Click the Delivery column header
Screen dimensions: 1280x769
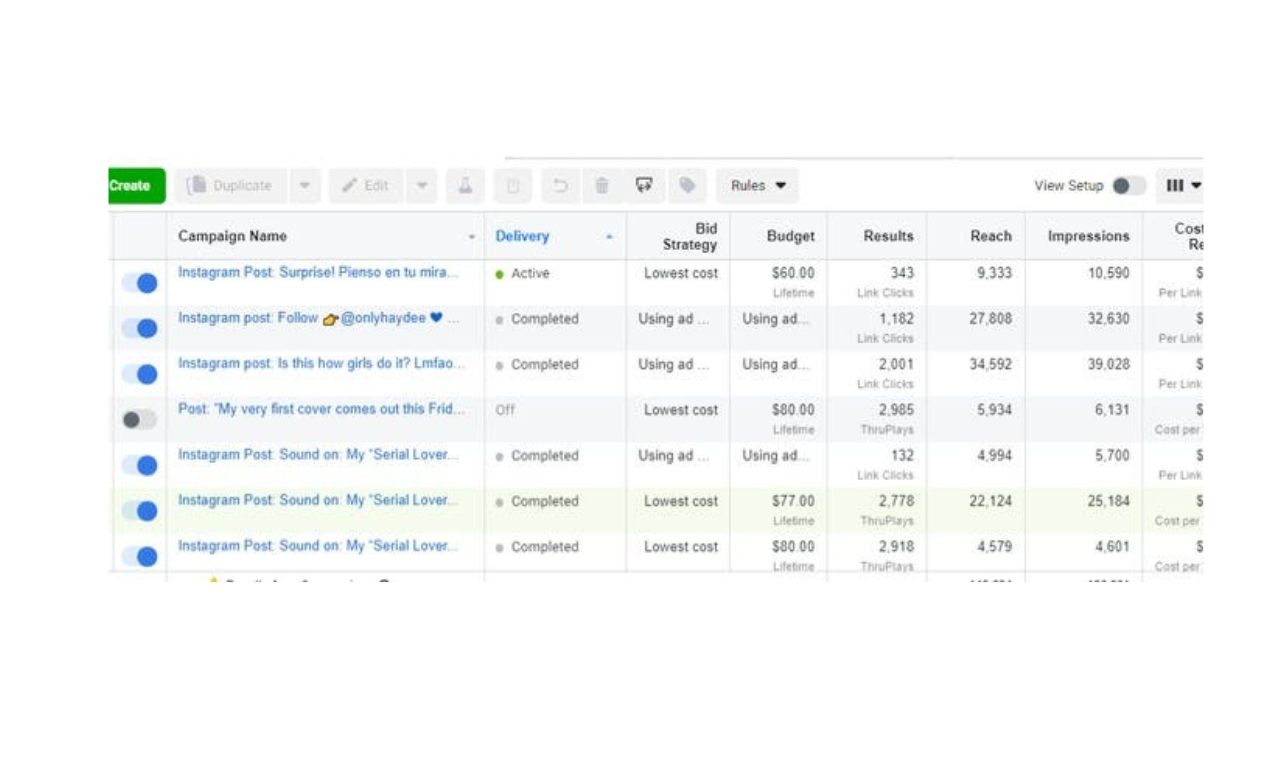[x=522, y=236]
